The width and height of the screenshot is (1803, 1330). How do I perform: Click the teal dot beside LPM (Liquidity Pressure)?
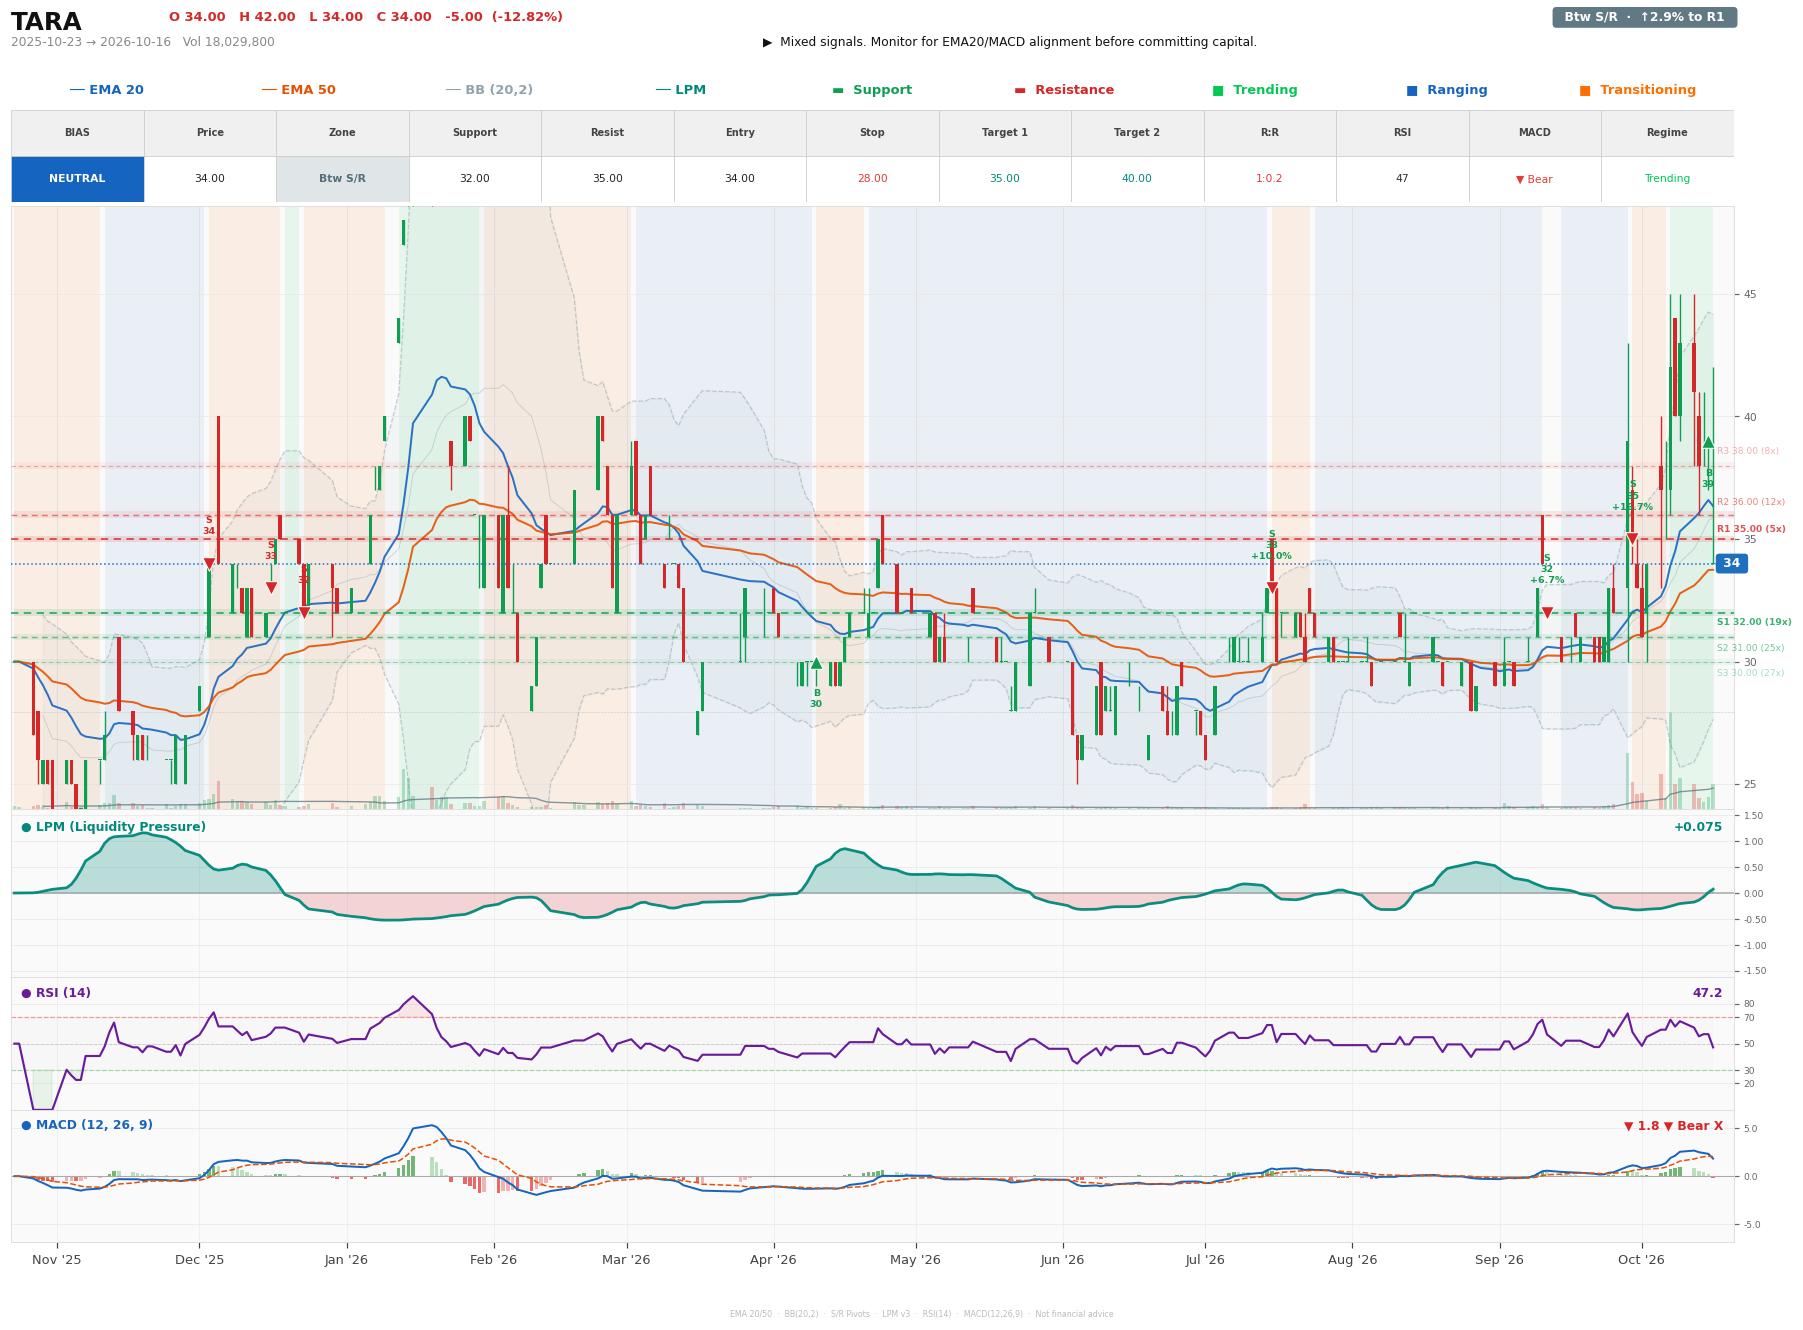[26, 827]
